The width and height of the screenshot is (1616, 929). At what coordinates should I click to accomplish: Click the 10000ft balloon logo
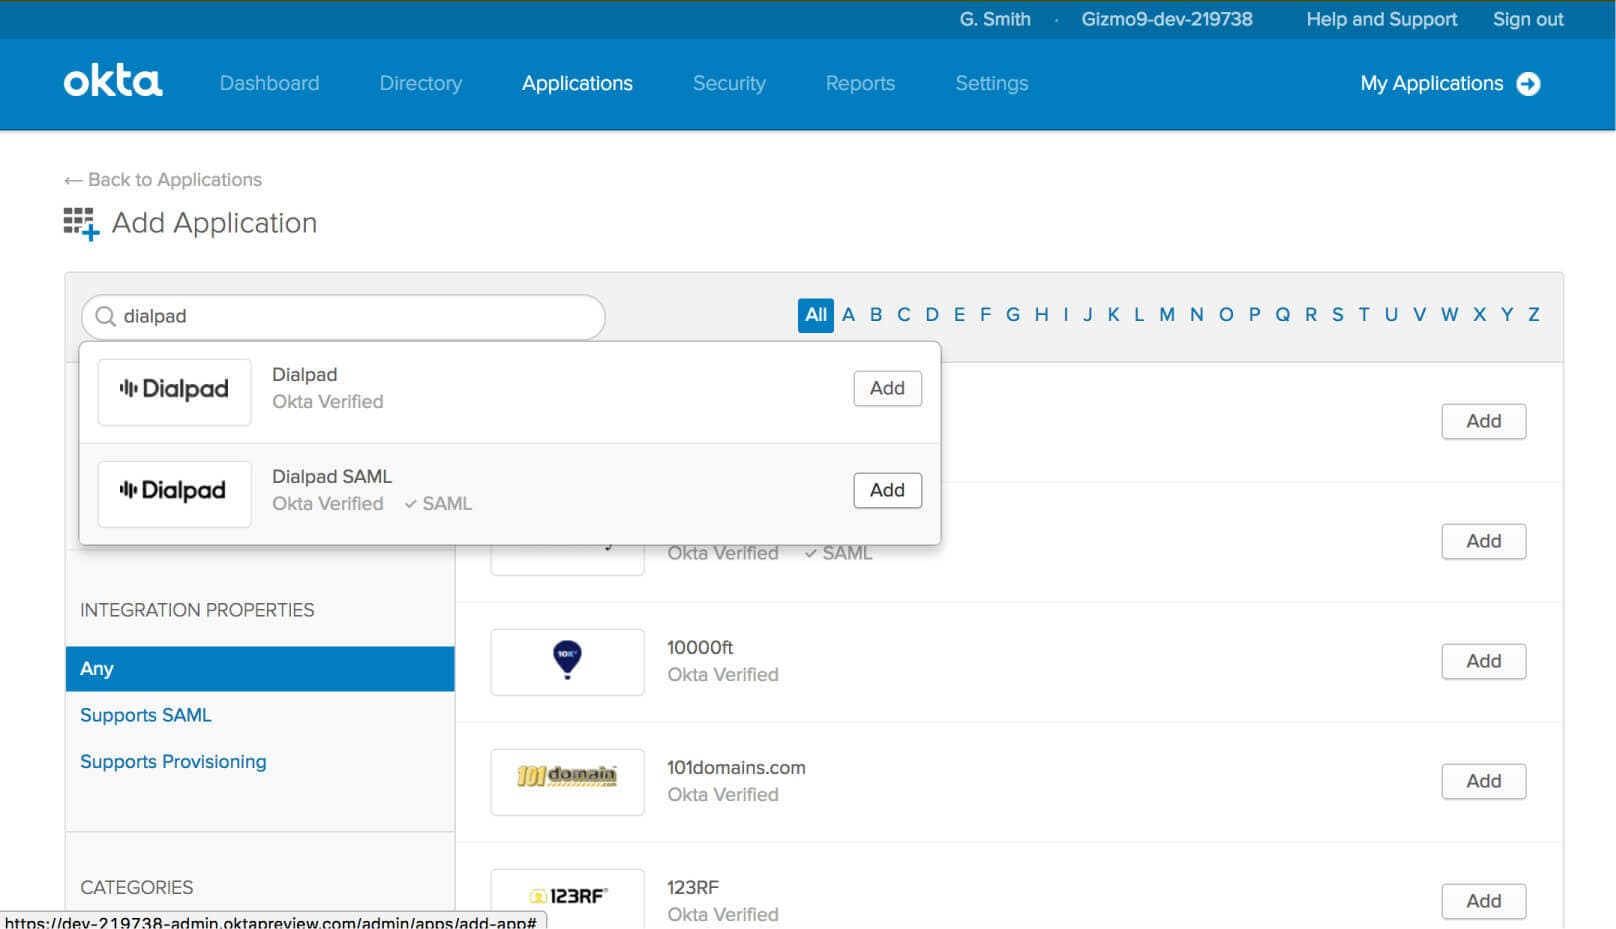point(566,661)
